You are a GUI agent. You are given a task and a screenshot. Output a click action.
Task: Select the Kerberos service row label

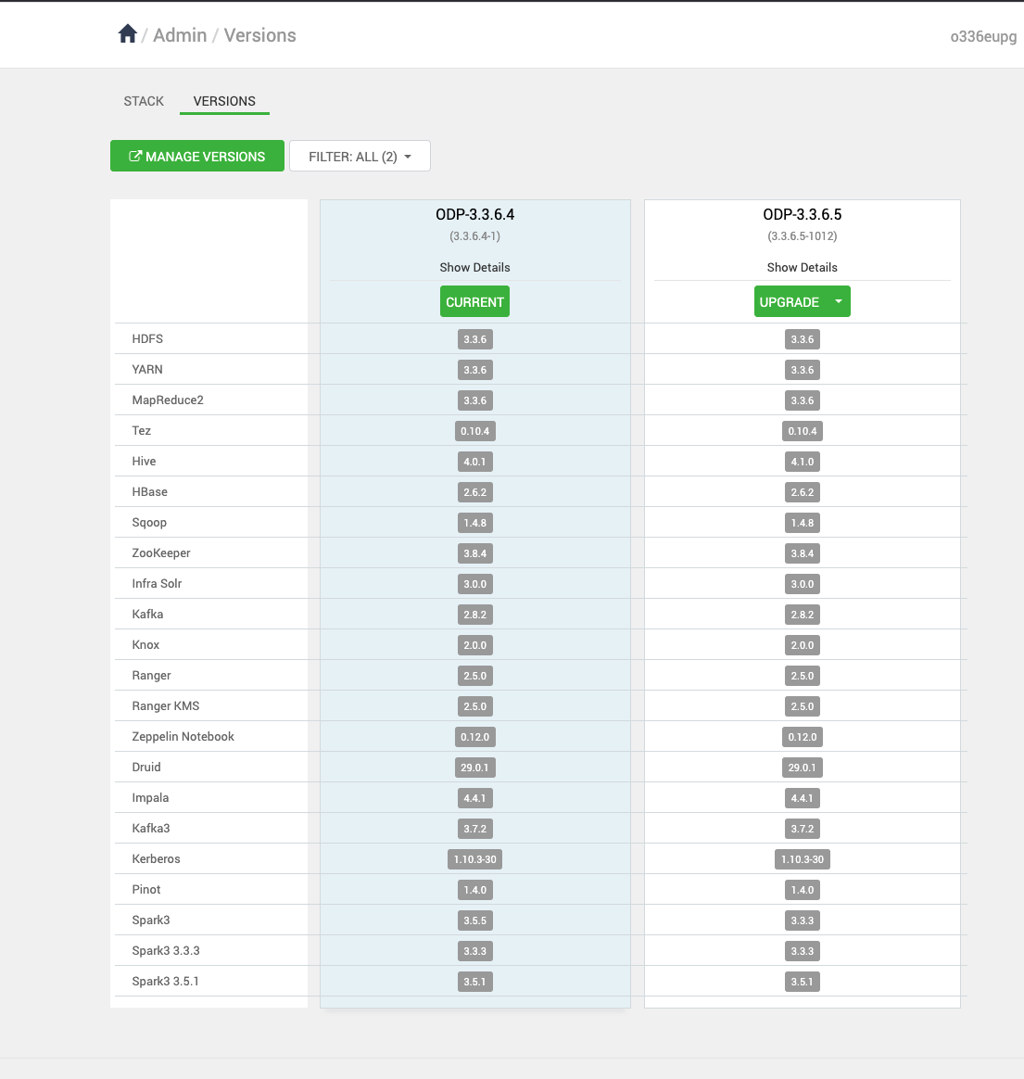point(156,859)
